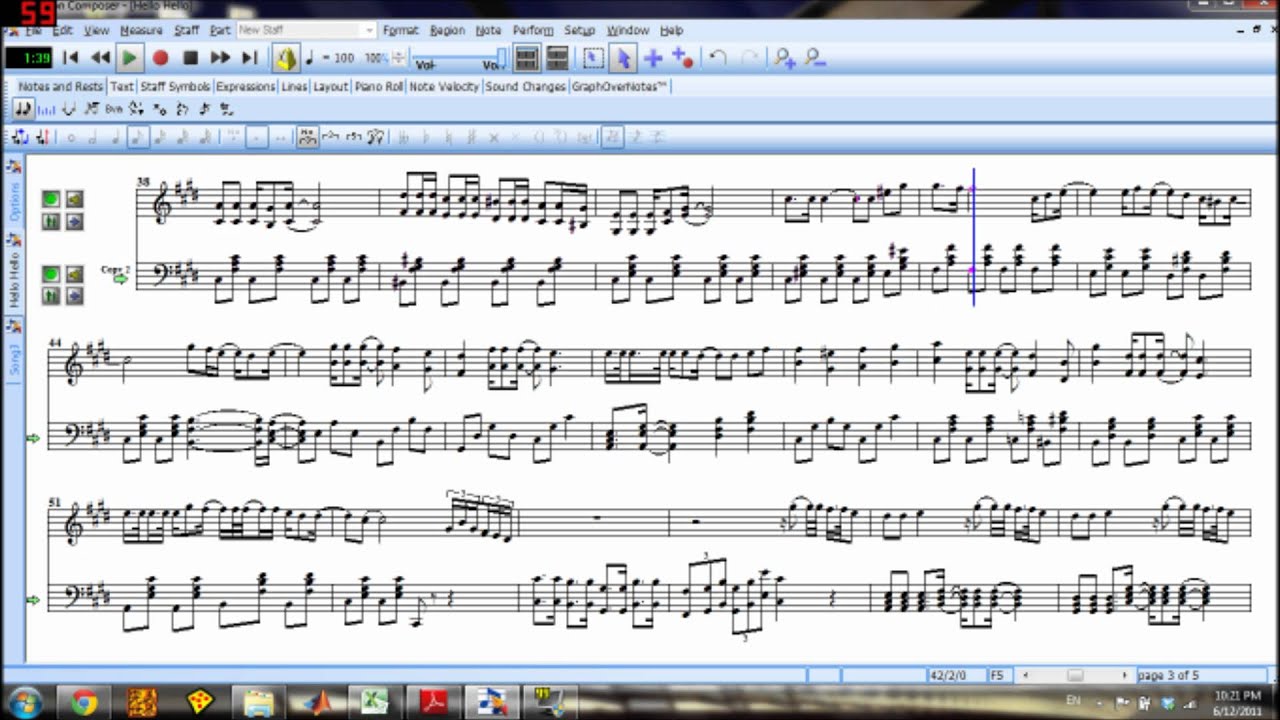Screen dimensions: 1280x720
Task: Click the Zoom In magnifier
Action: pyautogui.click(x=784, y=58)
